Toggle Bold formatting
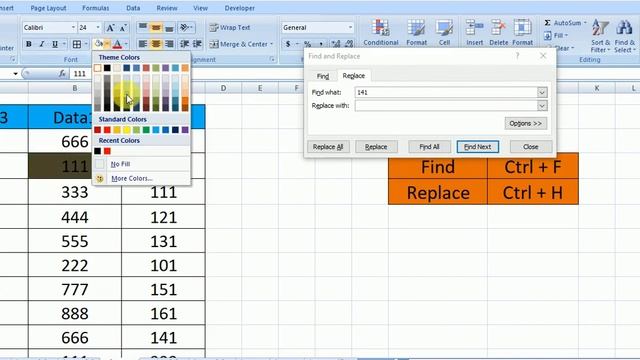This screenshot has height=360, width=640. tap(29, 44)
